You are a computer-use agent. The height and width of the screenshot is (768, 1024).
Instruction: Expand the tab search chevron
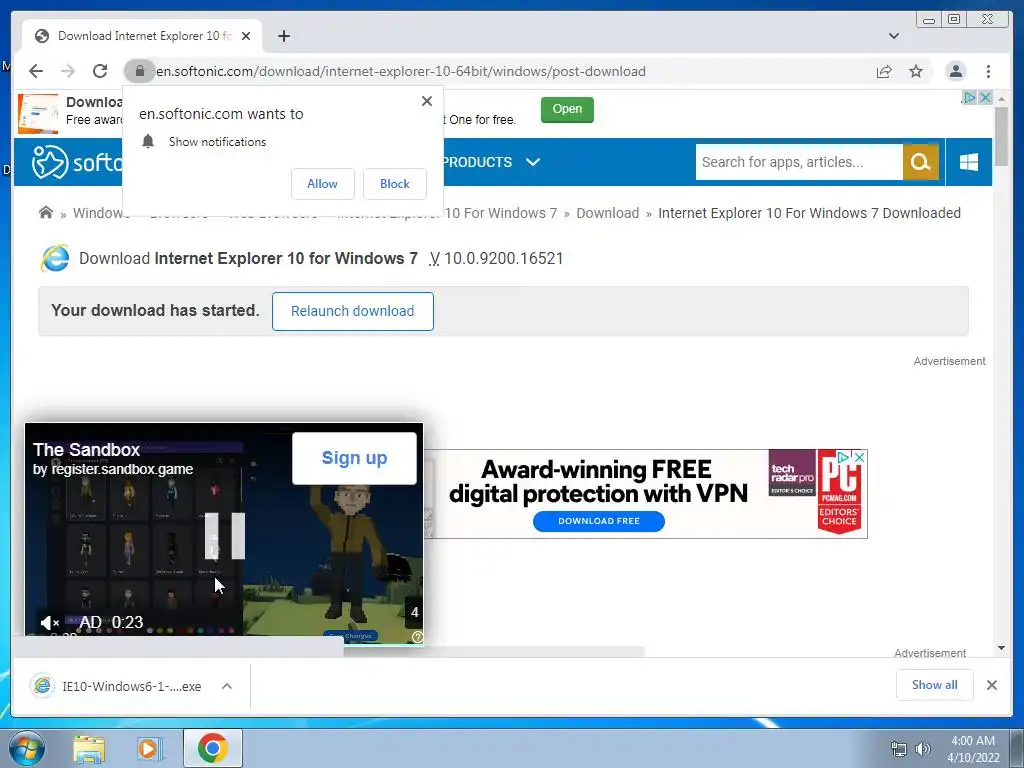(894, 36)
